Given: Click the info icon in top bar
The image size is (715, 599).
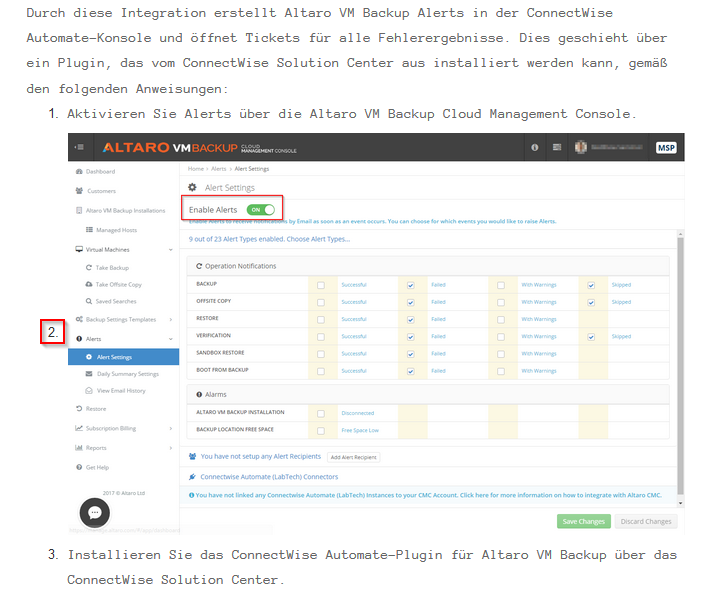Looking at the screenshot, I should click(x=534, y=148).
